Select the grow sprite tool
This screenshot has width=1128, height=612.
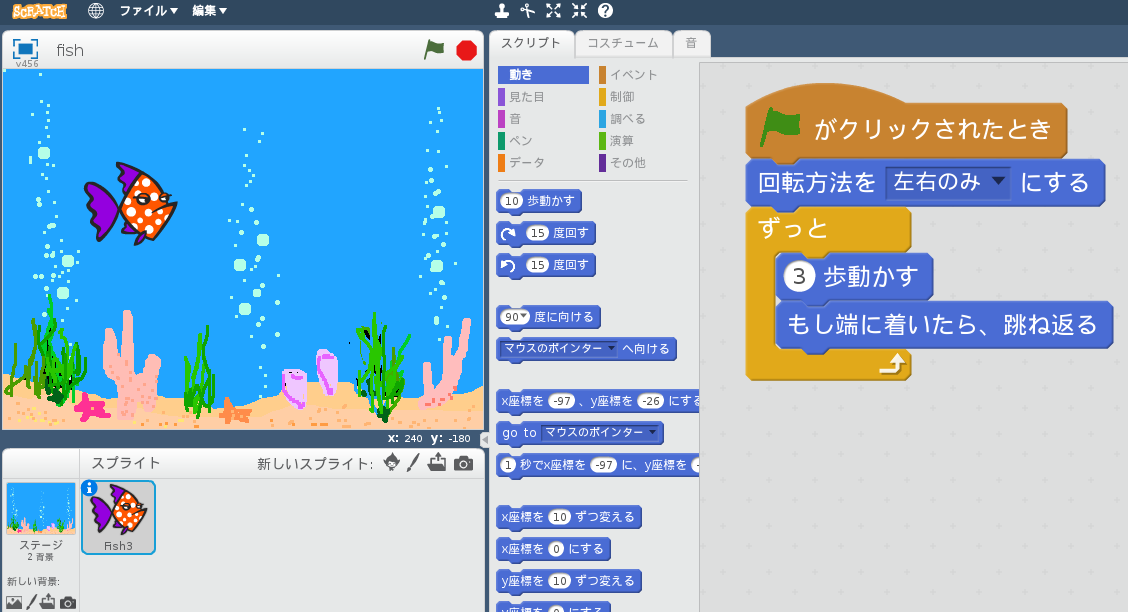(553, 11)
